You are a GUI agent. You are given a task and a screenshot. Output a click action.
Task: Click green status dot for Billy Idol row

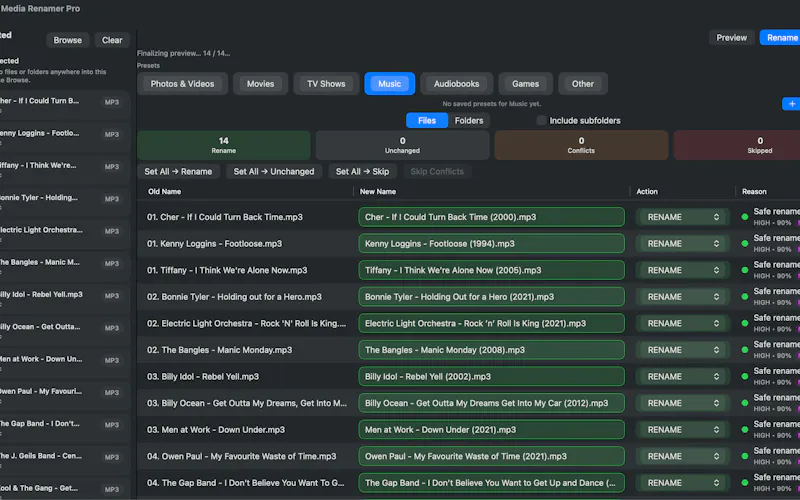coord(744,376)
